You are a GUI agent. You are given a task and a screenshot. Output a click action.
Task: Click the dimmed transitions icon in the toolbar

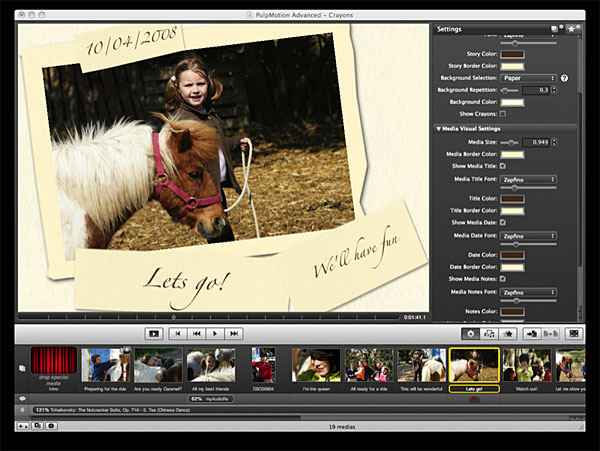pos(550,334)
